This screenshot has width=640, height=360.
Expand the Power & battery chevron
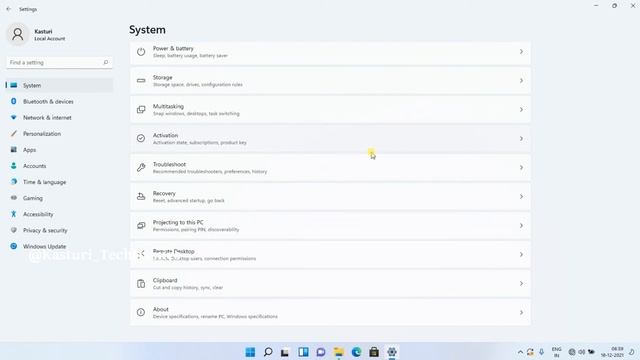point(521,52)
